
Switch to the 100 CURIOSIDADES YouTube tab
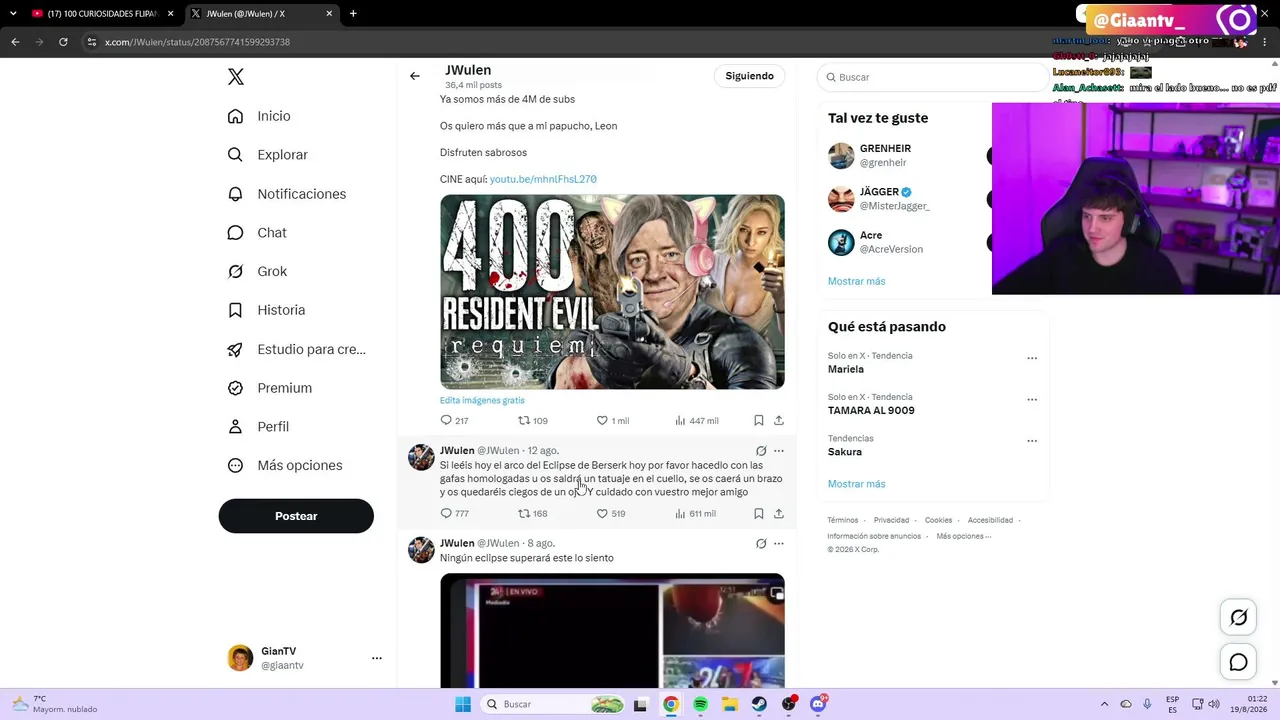tap(101, 14)
